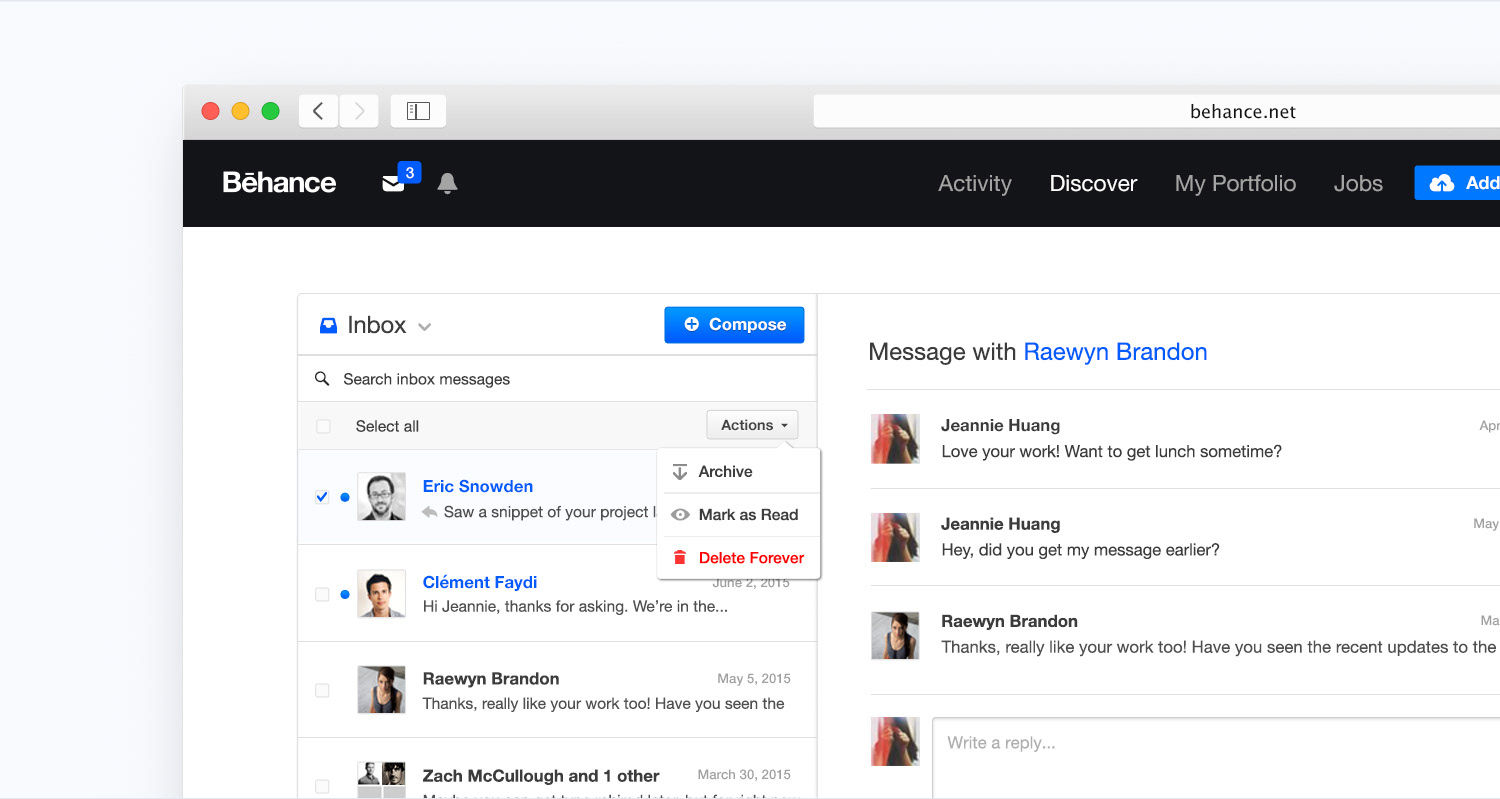Click the 'Hey, did you get my message earlier?' text
This screenshot has height=799, width=1500.
tap(1080, 549)
